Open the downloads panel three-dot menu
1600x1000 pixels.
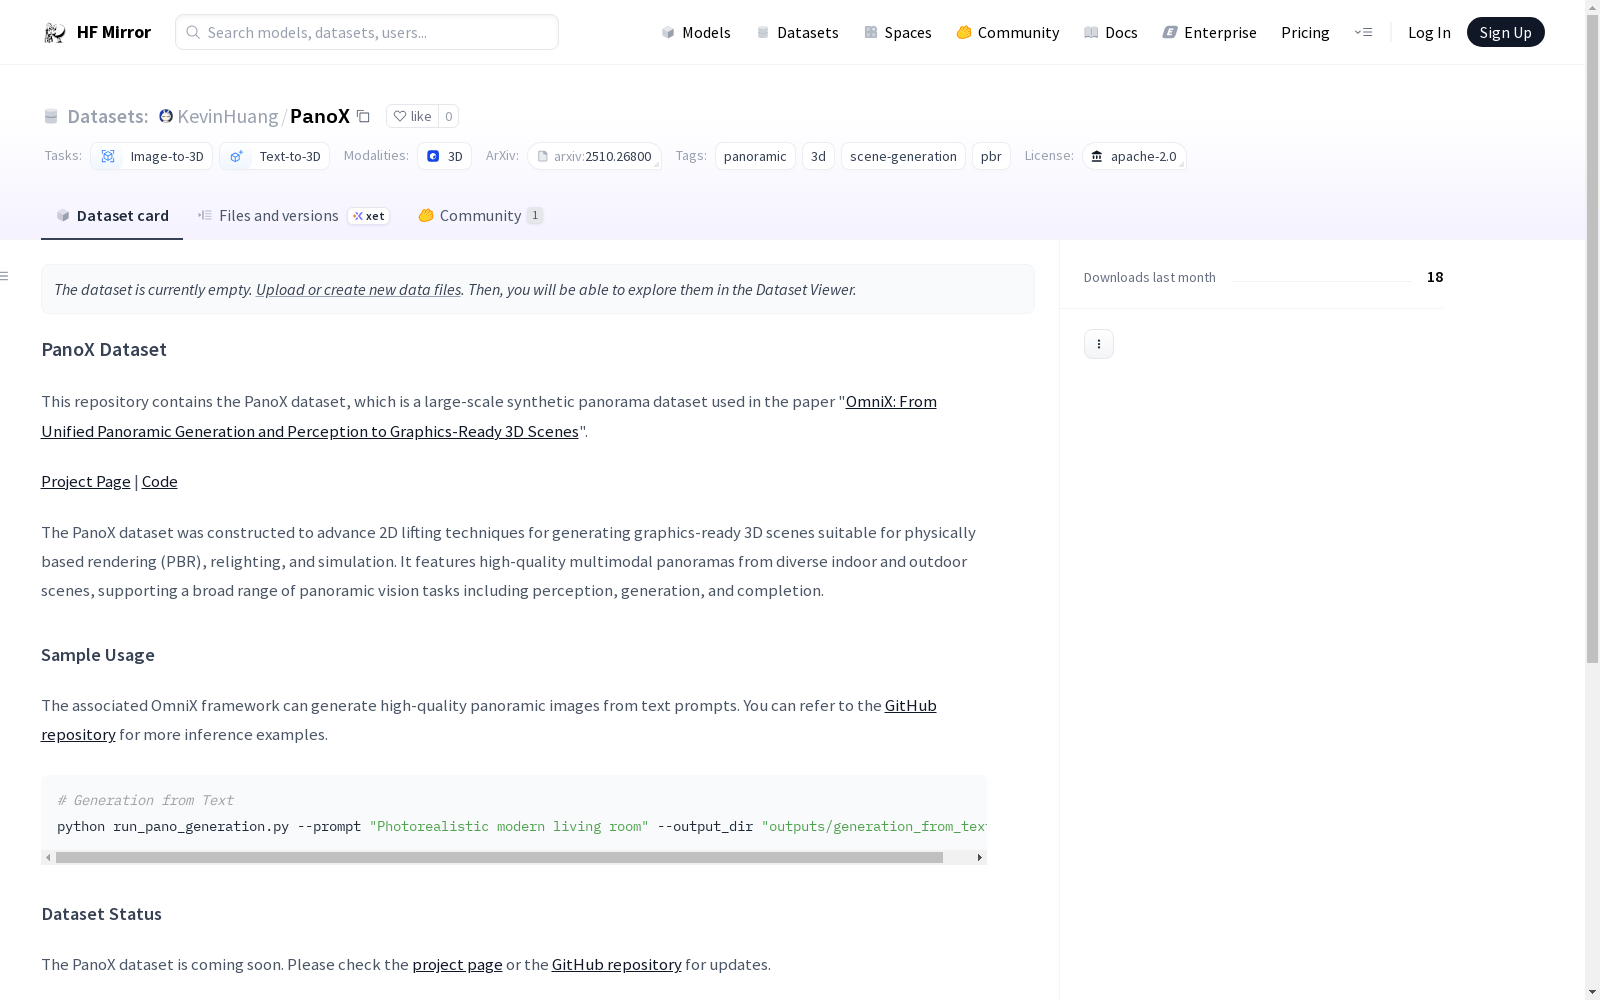point(1099,344)
